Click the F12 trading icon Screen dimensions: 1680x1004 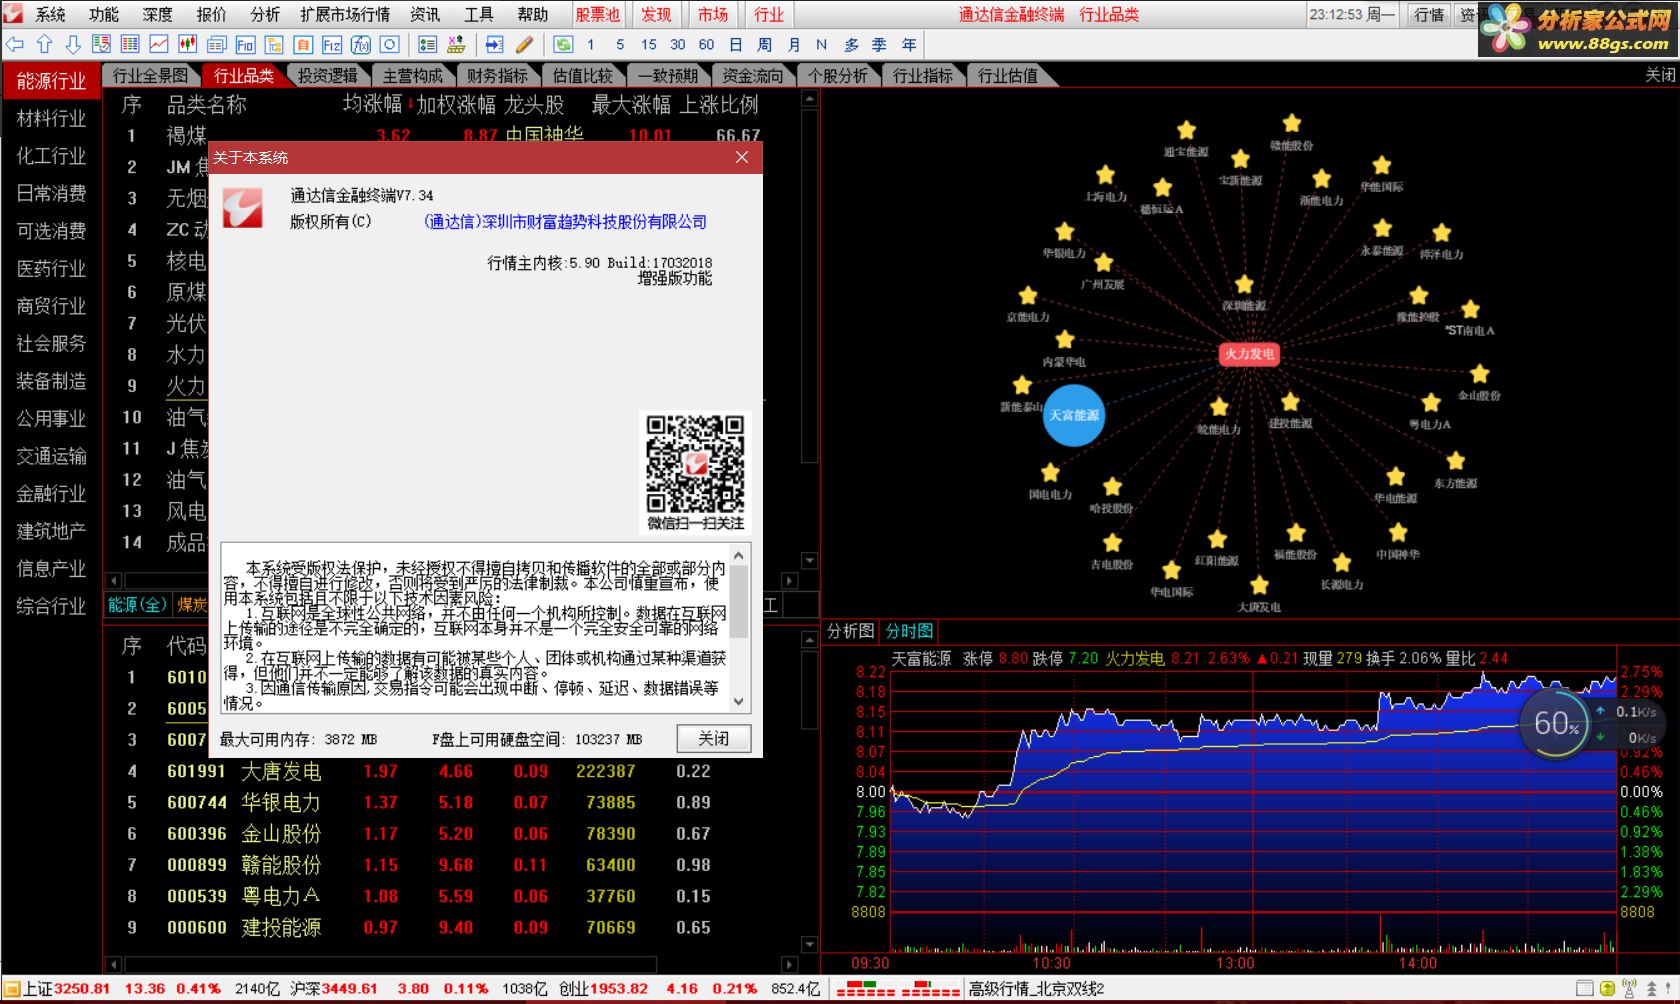click(332, 44)
